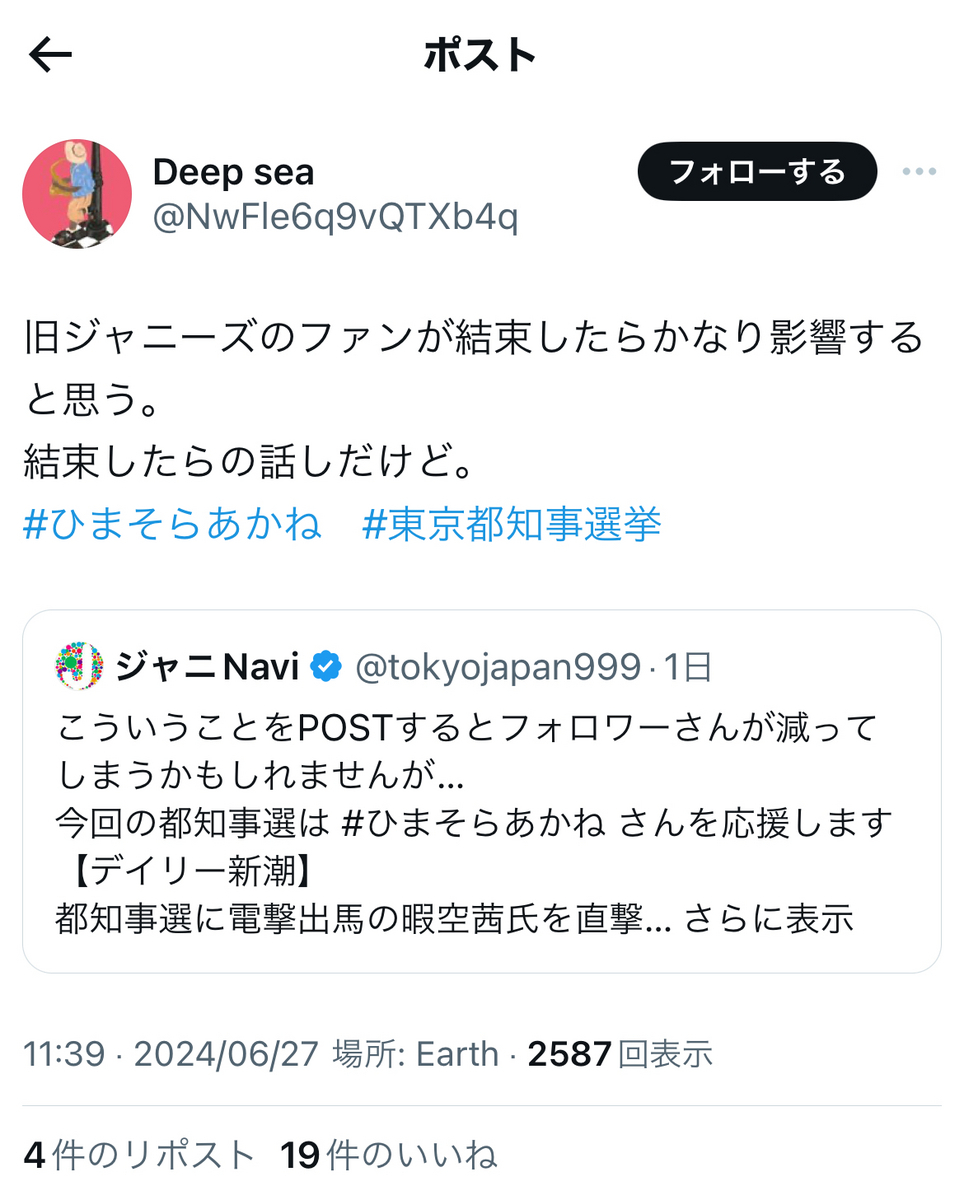Open the Deep sea display name

point(234,172)
